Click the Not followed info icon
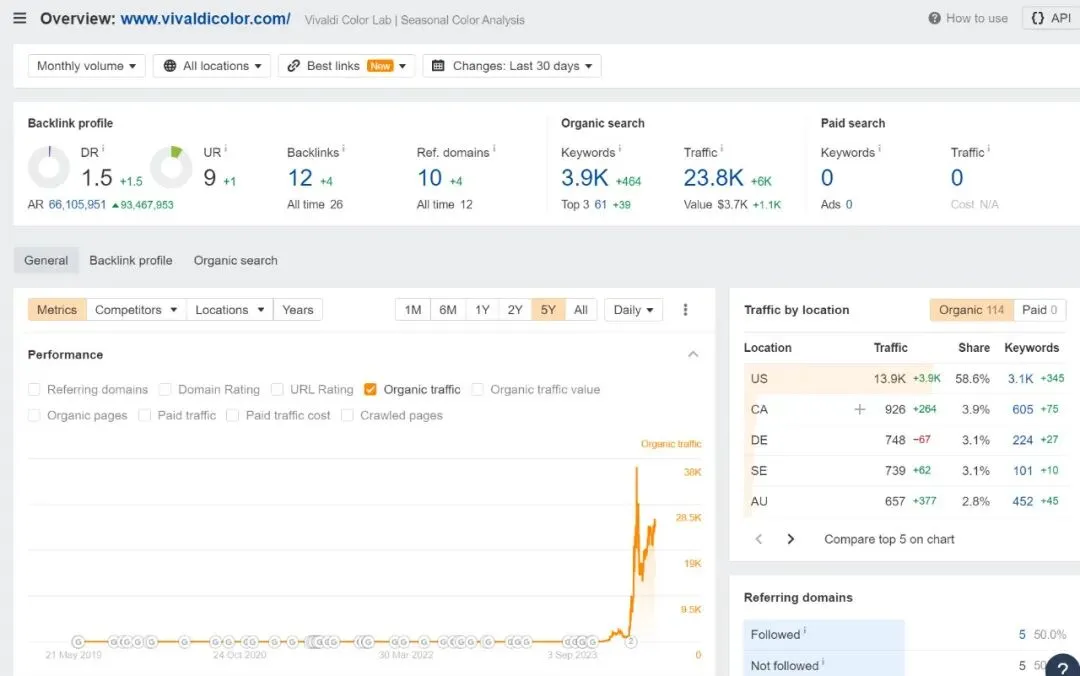This screenshot has height=676, width=1080. 823,662
